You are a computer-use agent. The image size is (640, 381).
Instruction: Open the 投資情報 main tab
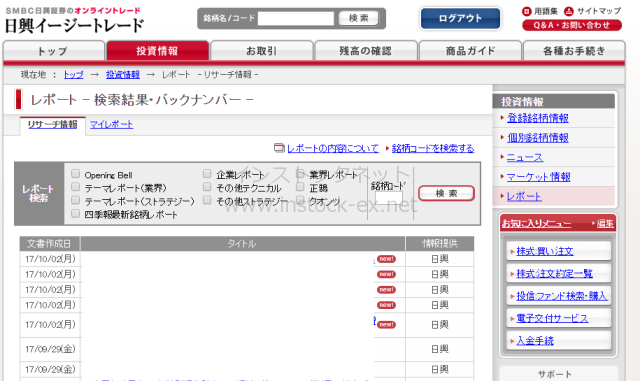[158, 51]
